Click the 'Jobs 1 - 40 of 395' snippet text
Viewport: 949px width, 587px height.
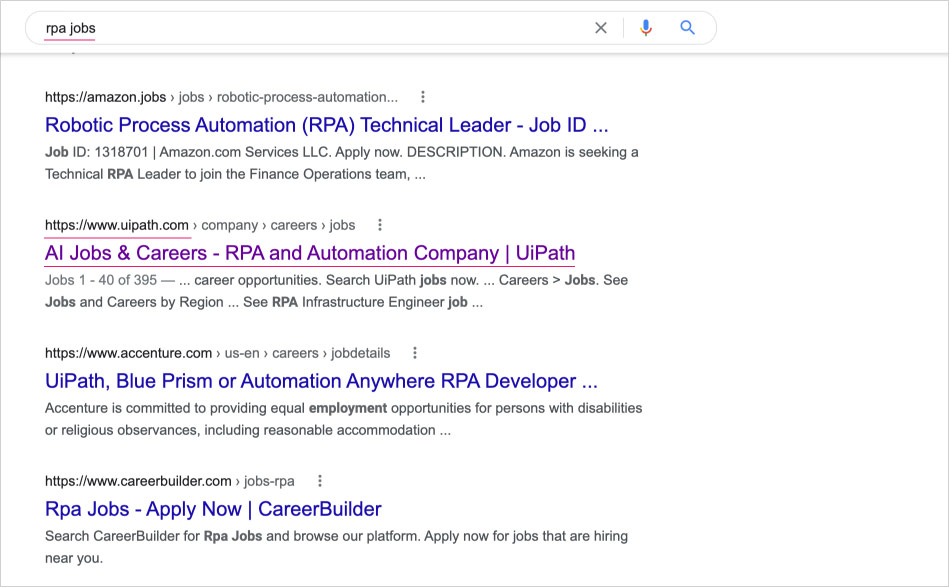[100, 280]
